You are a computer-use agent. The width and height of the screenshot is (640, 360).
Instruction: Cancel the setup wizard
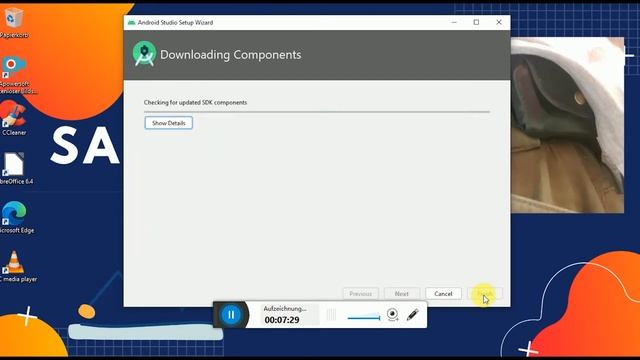(443, 293)
